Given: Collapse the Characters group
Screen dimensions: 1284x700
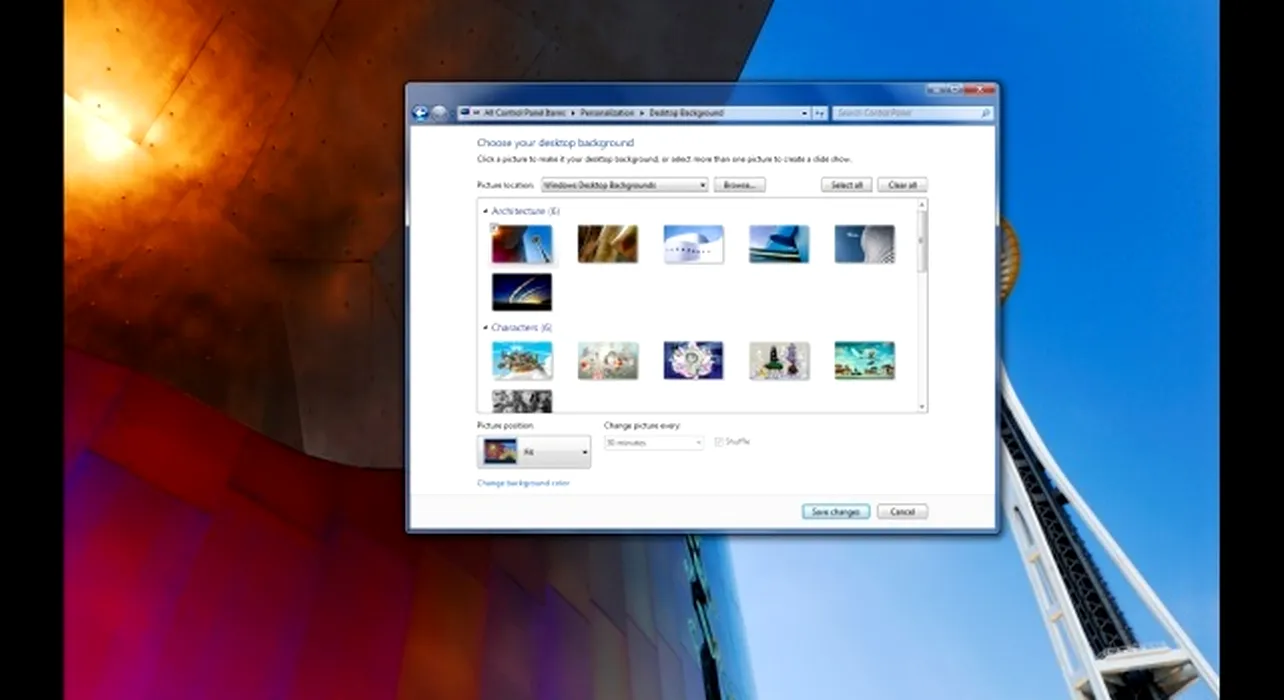Looking at the screenshot, I should point(486,328).
